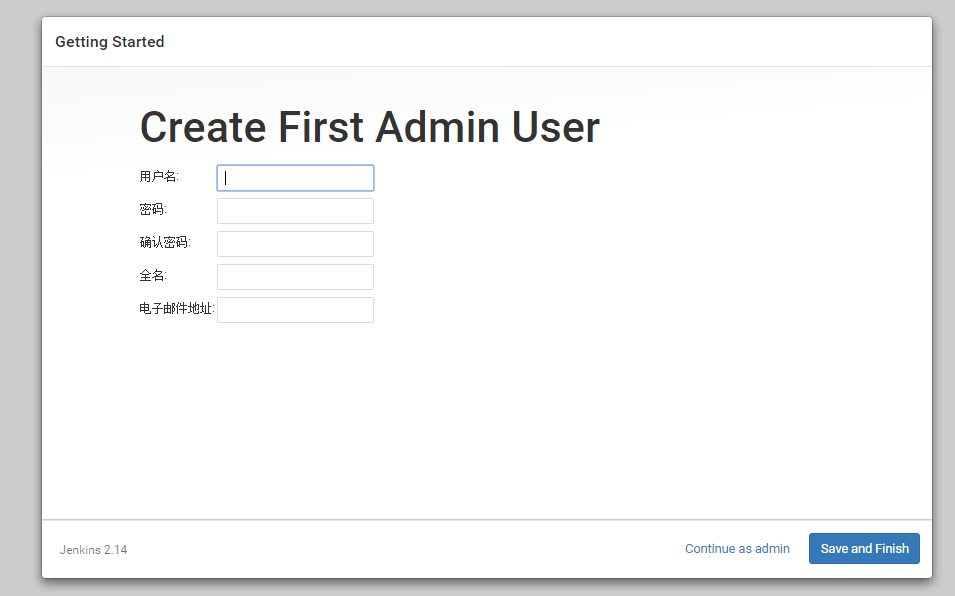Click into the 密码 password field
The width and height of the screenshot is (955, 596).
(295, 211)
